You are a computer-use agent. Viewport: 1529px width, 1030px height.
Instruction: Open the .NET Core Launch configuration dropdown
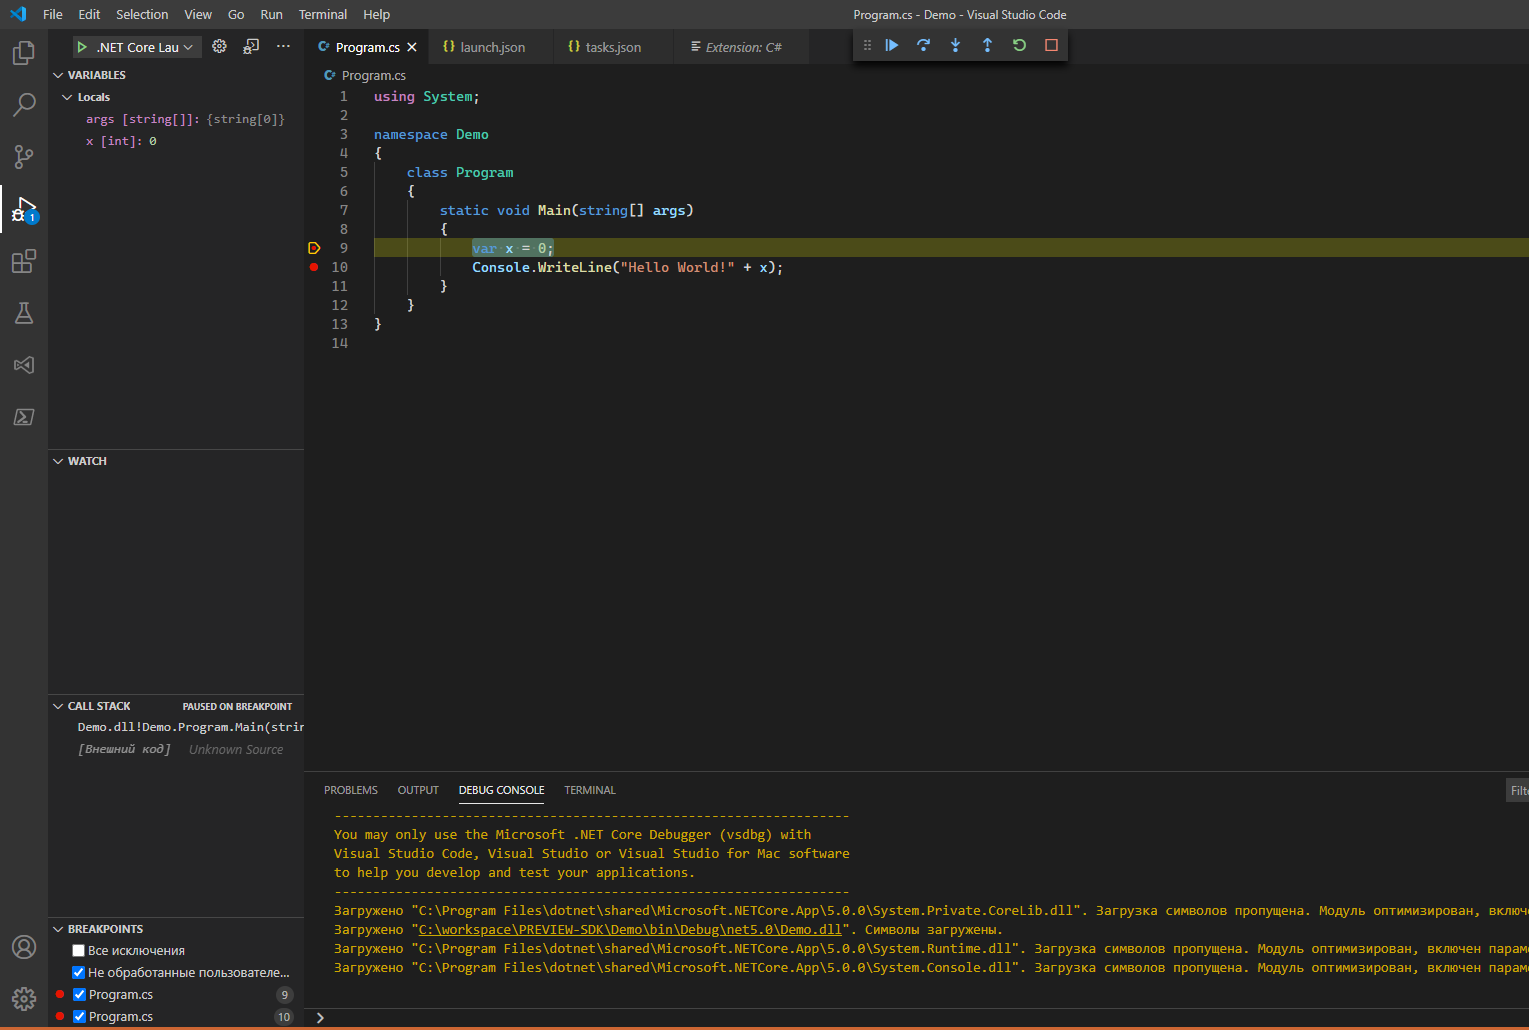(x=144, y=47)
